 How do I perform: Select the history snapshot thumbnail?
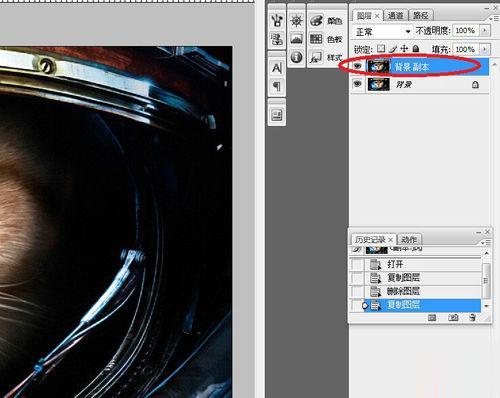coord(376,250)
